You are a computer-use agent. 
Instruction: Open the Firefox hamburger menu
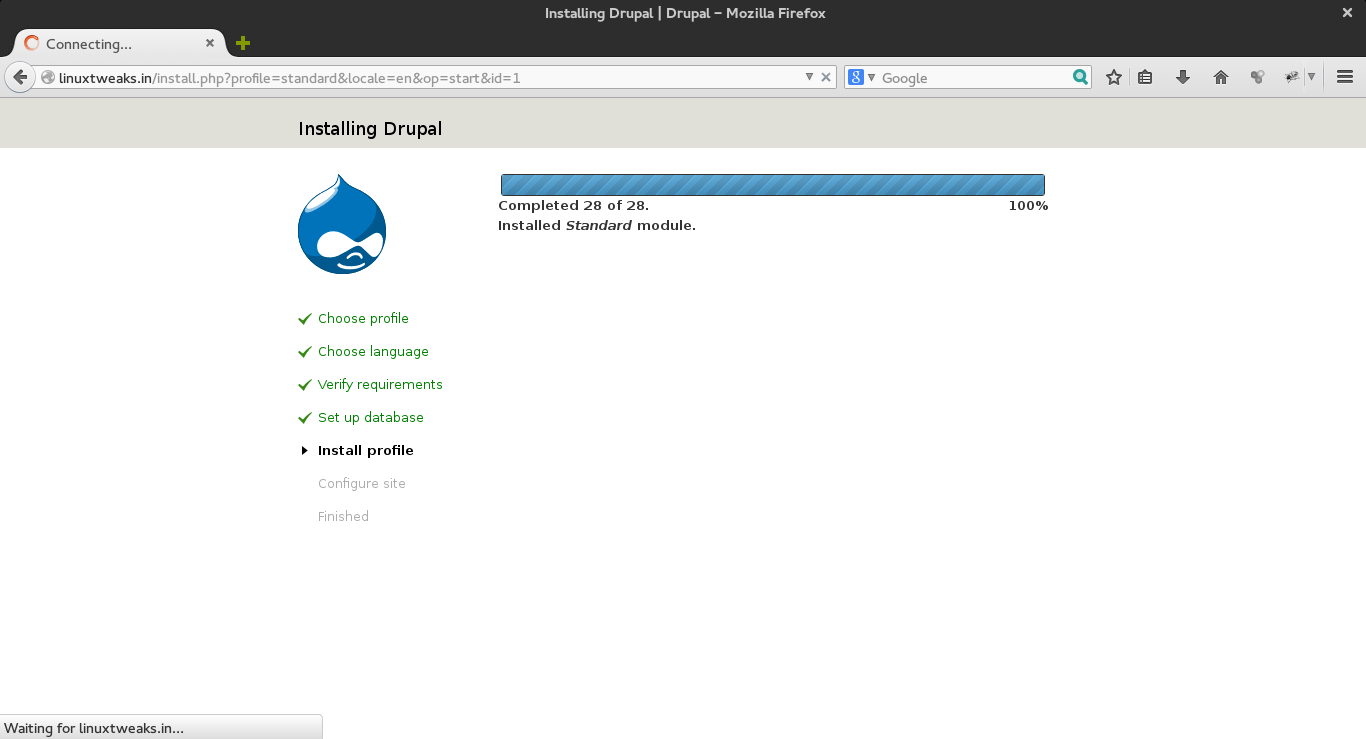[x=1345, y=76]
